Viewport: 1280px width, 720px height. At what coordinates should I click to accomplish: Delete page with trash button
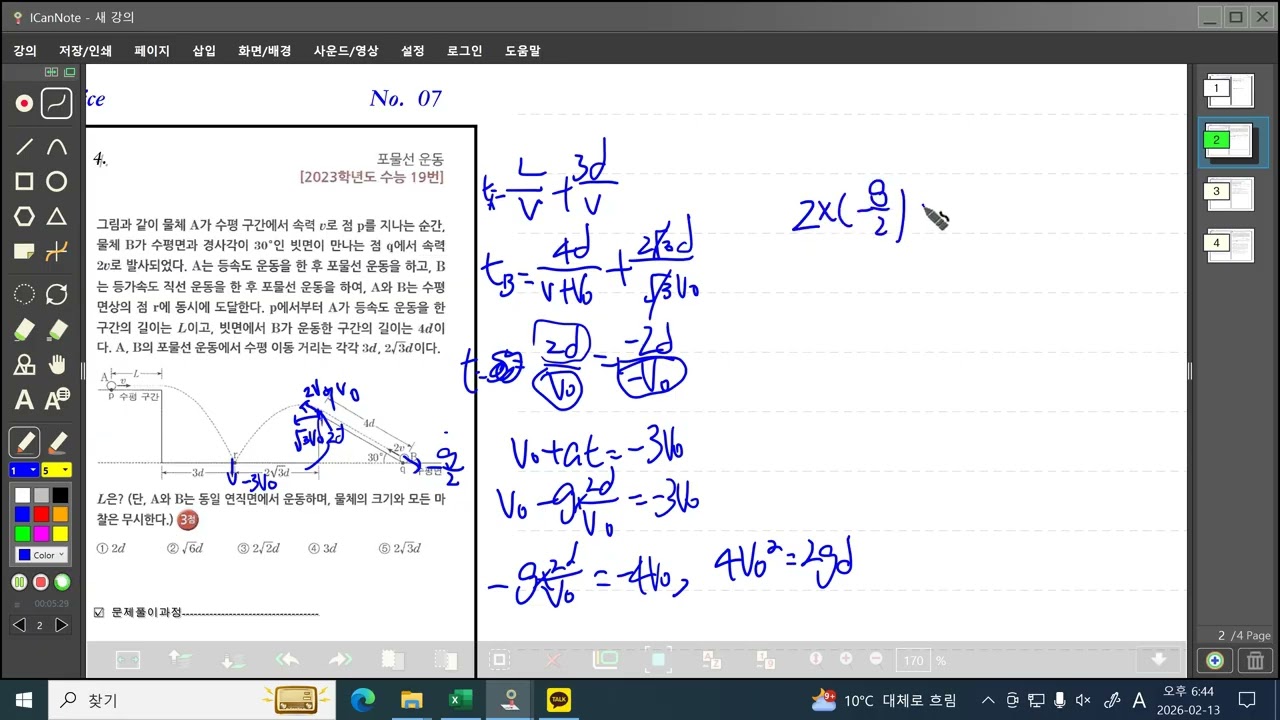[1254, 660]
